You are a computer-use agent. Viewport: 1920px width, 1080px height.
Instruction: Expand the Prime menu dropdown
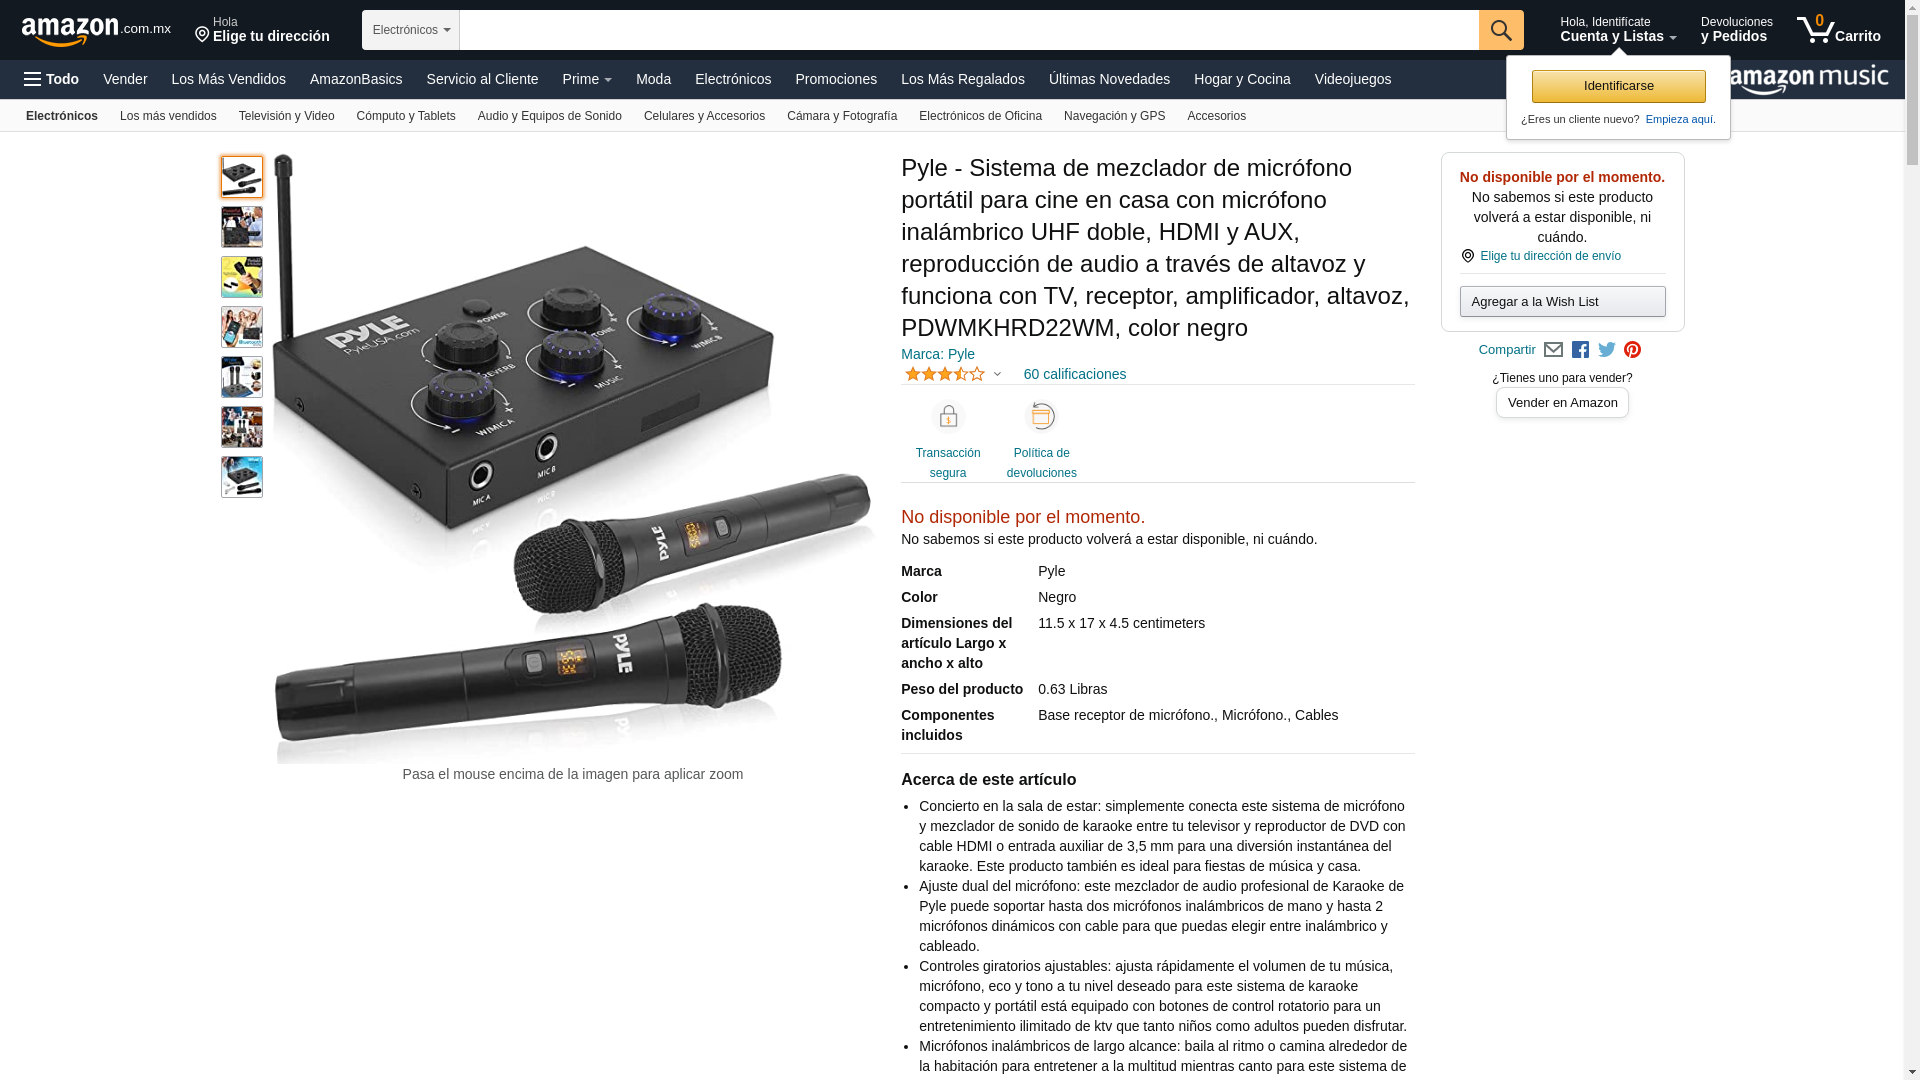click(x=587, y=79)
